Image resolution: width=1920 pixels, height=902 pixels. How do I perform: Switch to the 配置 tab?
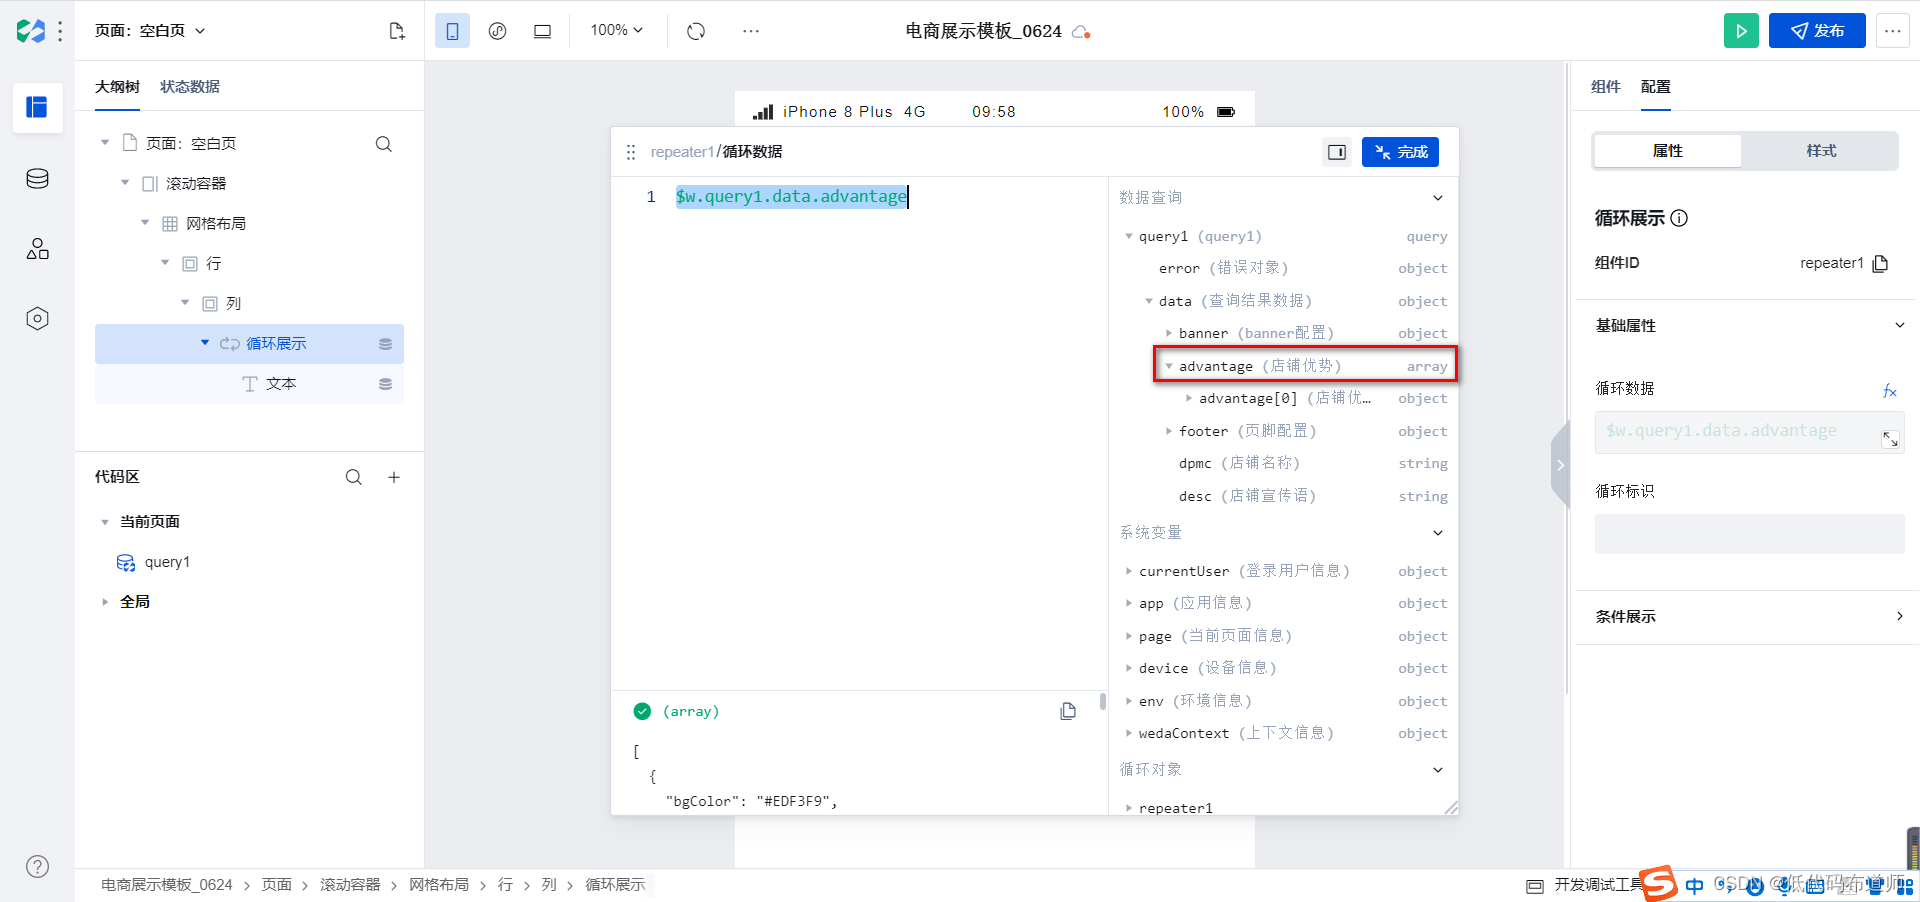tap(1655, 87)
